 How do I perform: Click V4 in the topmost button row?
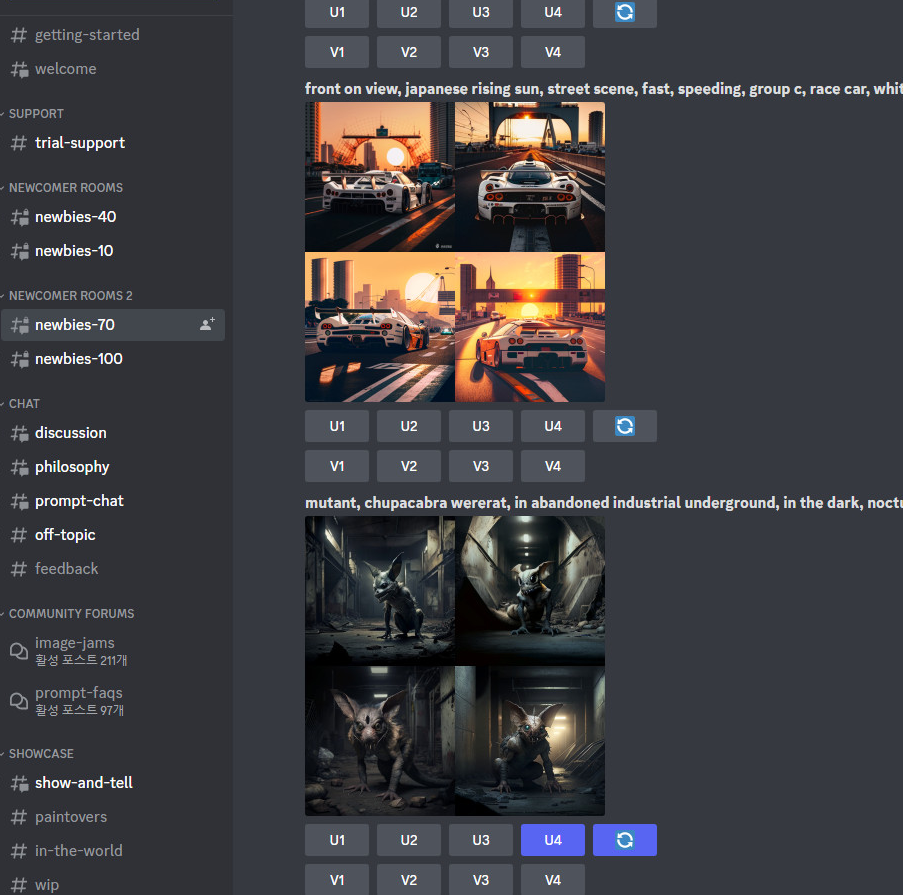click(553, 52)
